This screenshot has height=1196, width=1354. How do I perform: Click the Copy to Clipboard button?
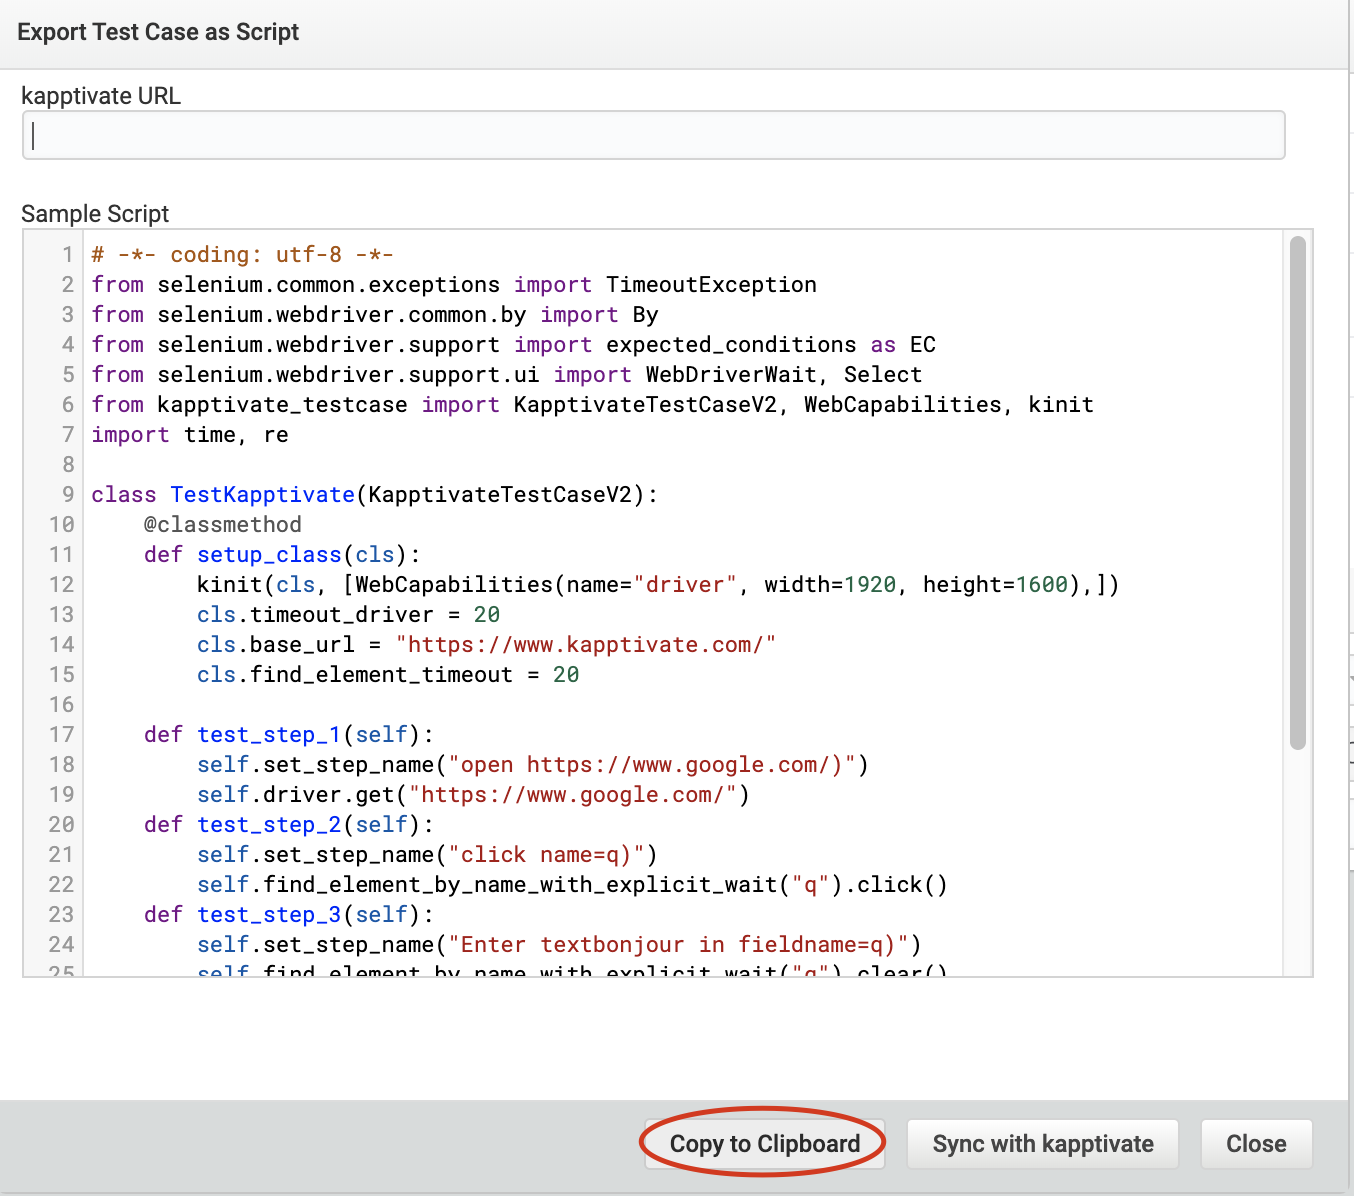point(764,1144)
